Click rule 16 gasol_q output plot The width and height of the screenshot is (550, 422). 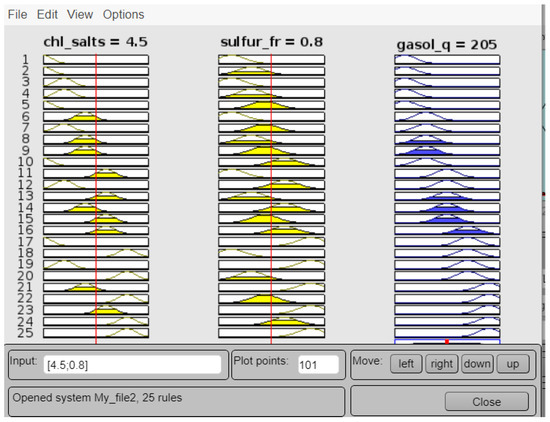[447, 230]
